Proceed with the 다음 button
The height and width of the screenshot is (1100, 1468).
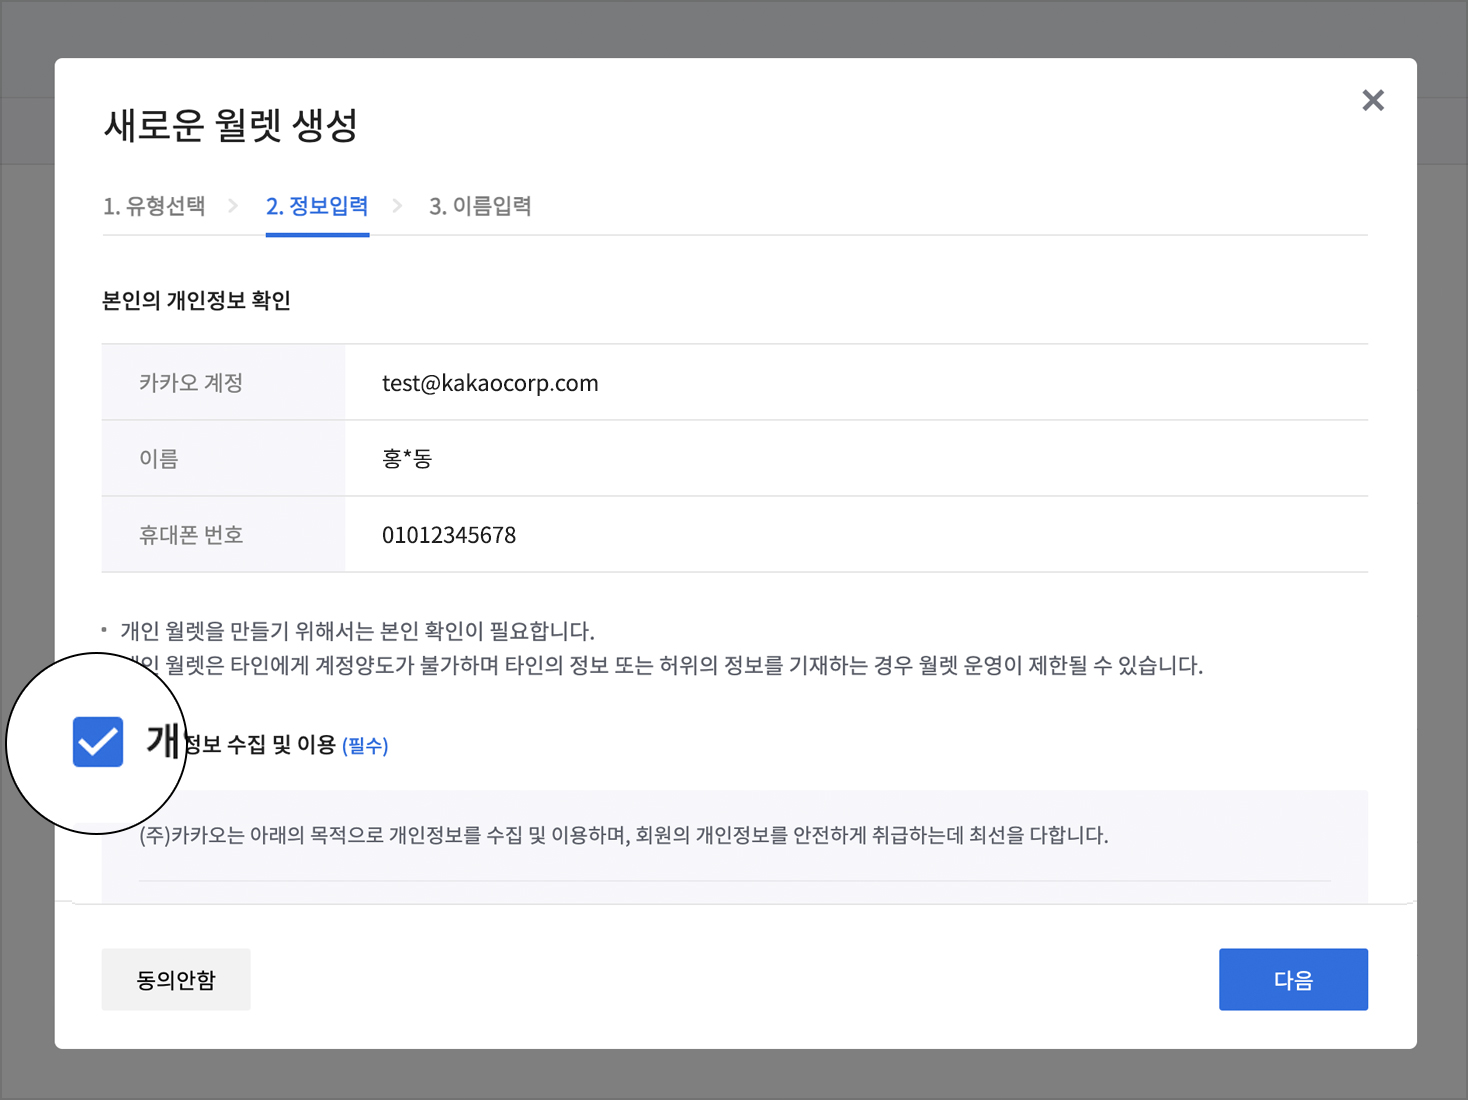click(1292, 980)
